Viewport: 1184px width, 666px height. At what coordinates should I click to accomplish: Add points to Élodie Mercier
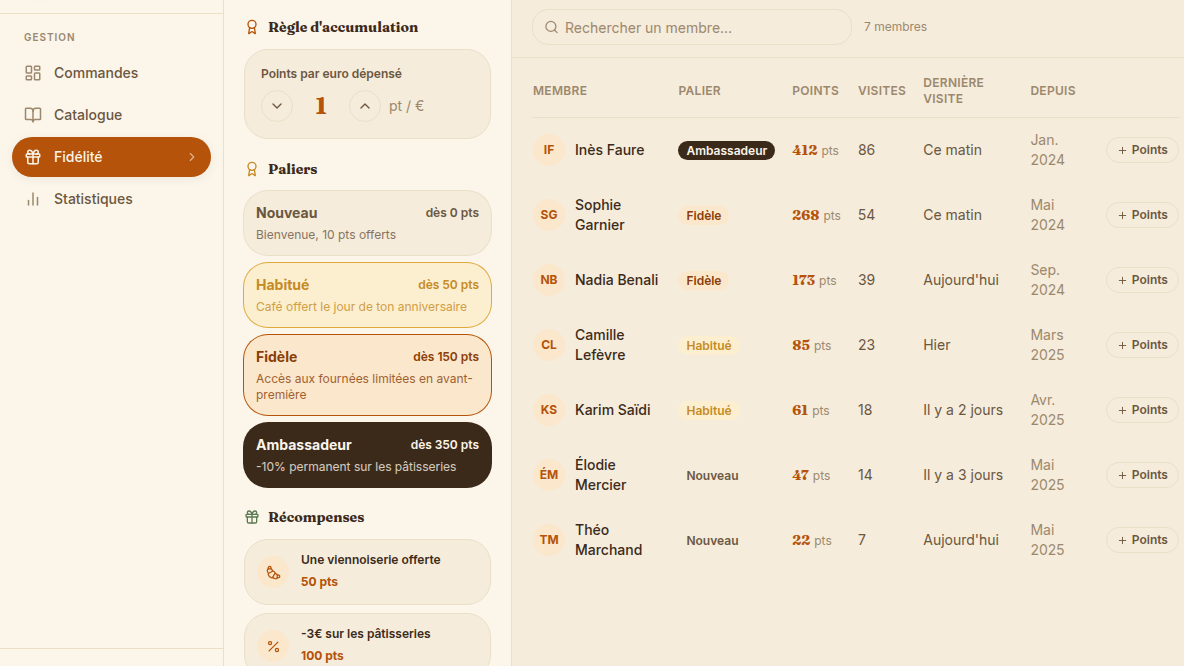(x=1142, y=475)
